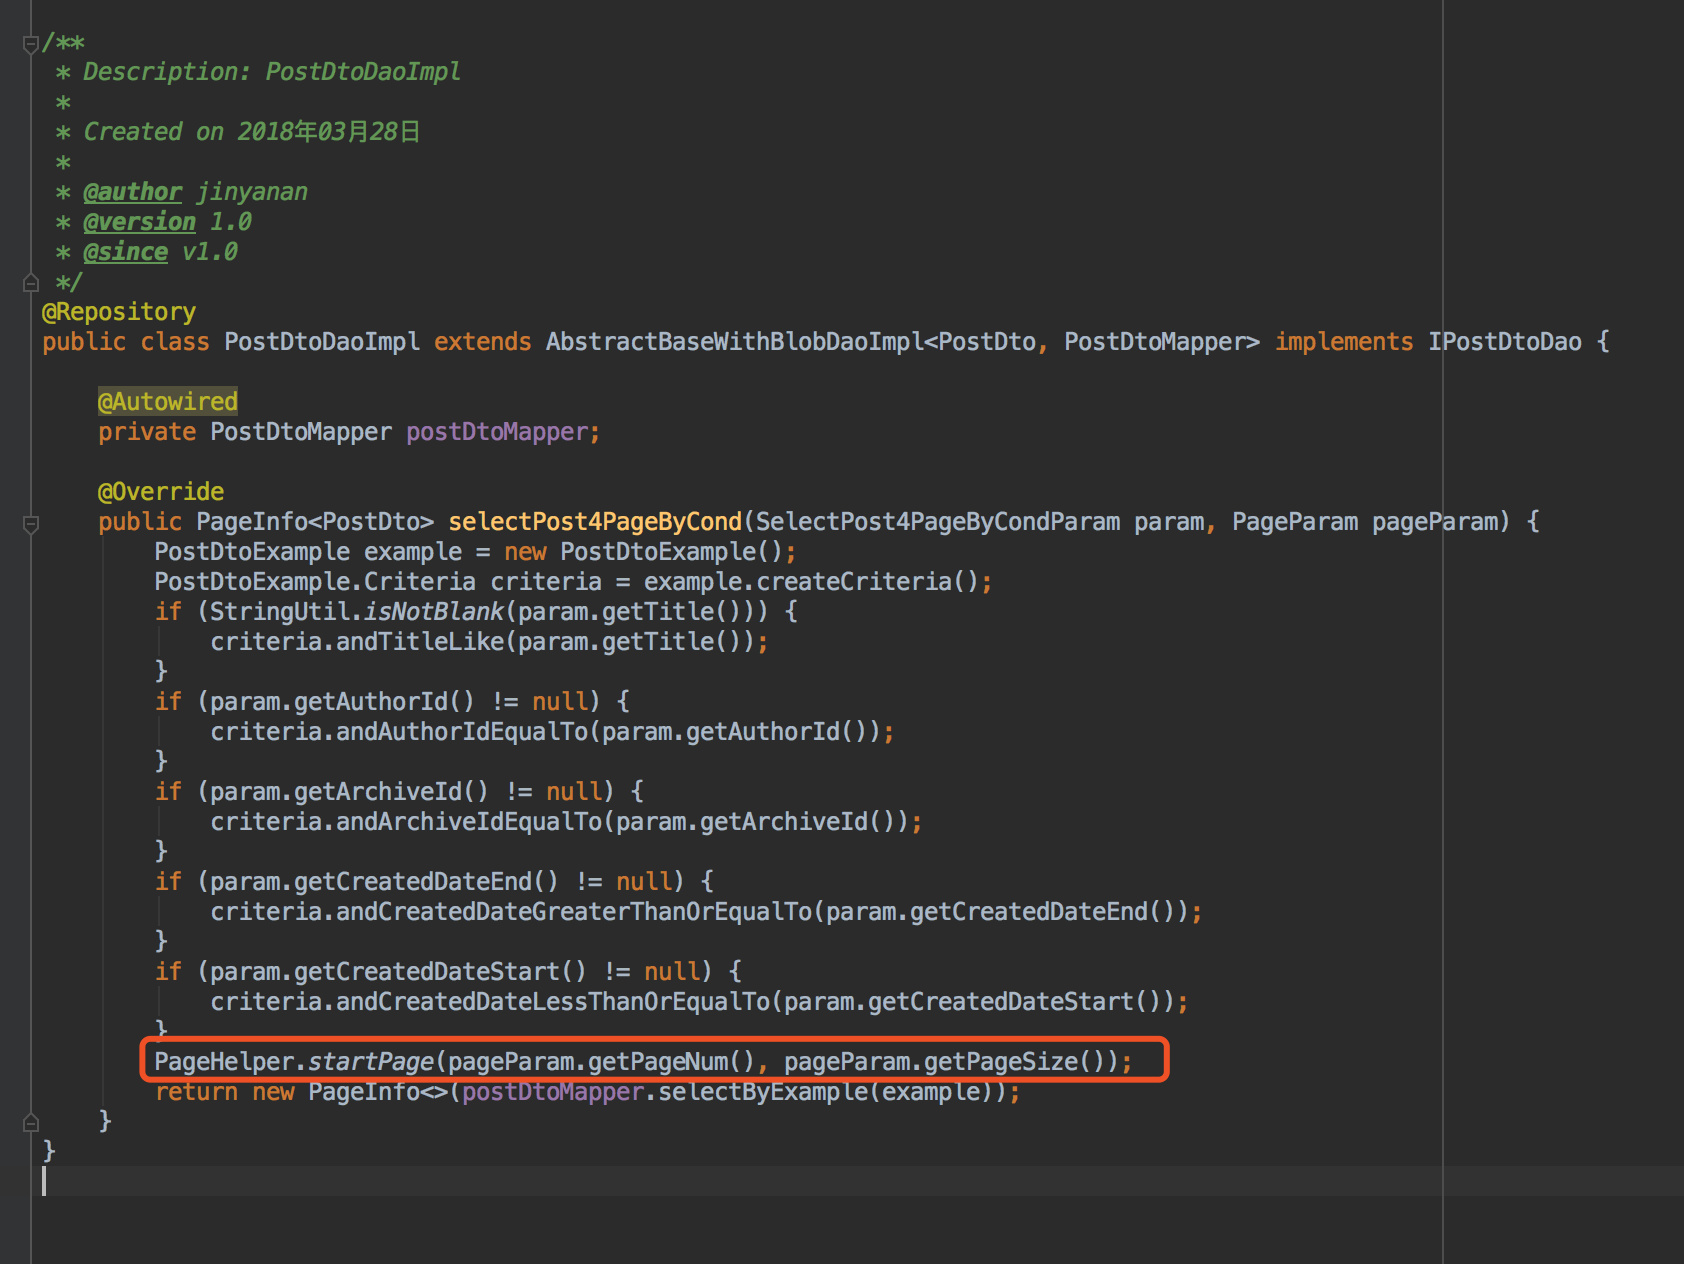Click the AbstractBaseWithBlobDaoImpl superclass name
The image size is (1684, 1264).
pyautogui.click(x=735, y=342)
